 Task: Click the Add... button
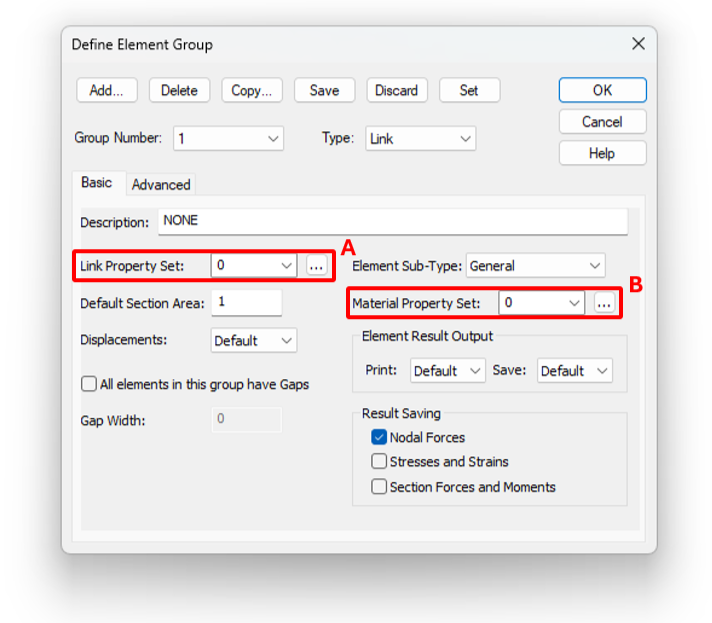click(x=106, y=90)
